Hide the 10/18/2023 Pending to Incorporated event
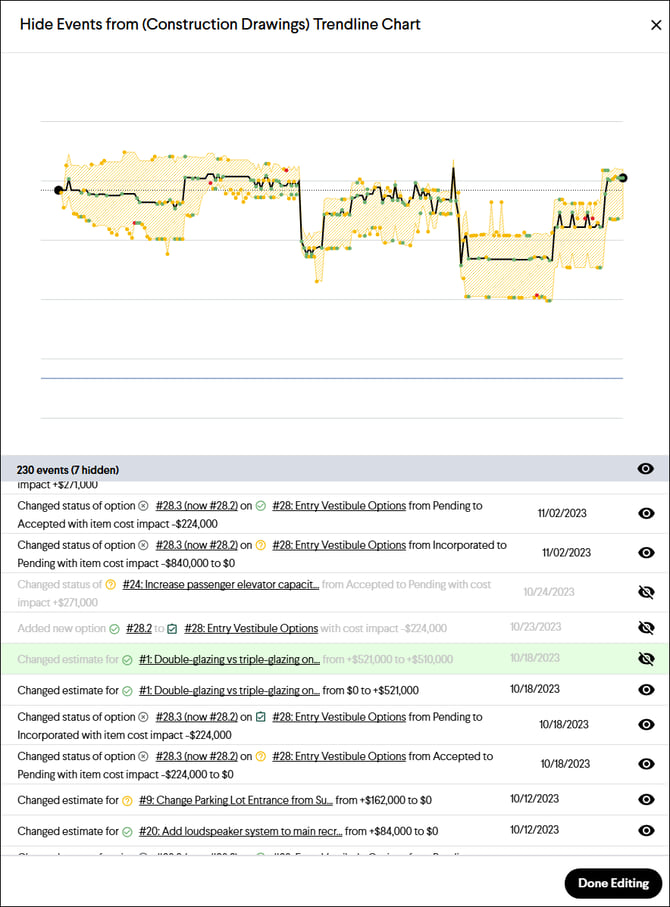The height and width of the screenshot is (907, 670). pyautogui.click(x=646, y=724)
